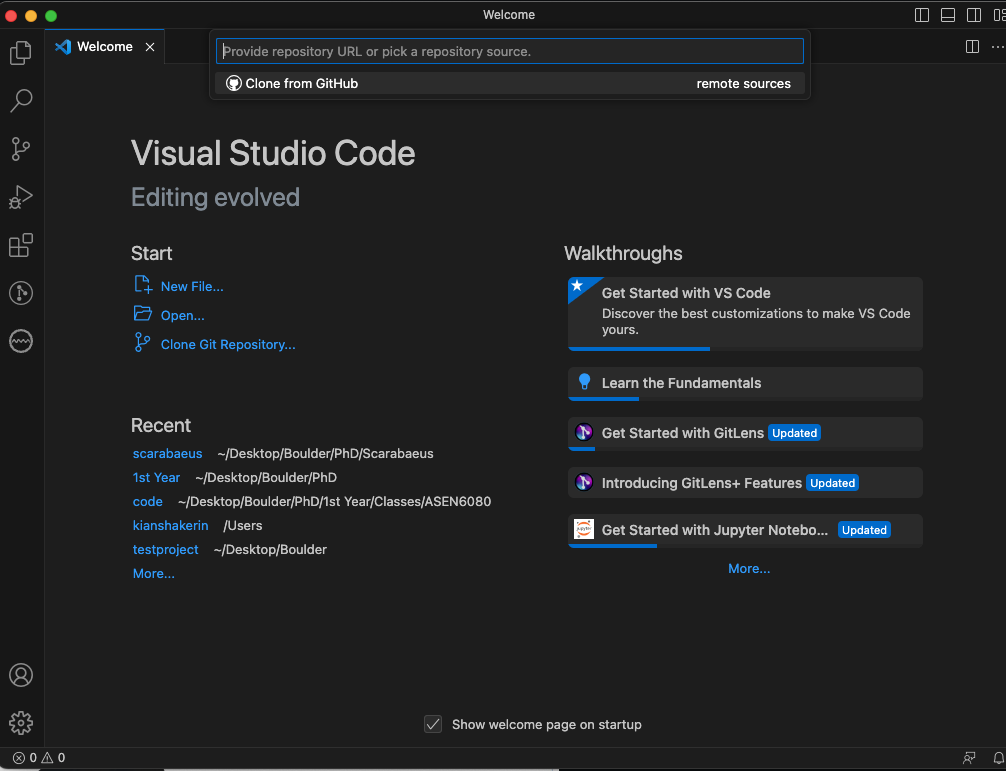Open the Learn the Fundamentals walkthrough
The image size is (1006, 771).
click(x=745, y=384)
